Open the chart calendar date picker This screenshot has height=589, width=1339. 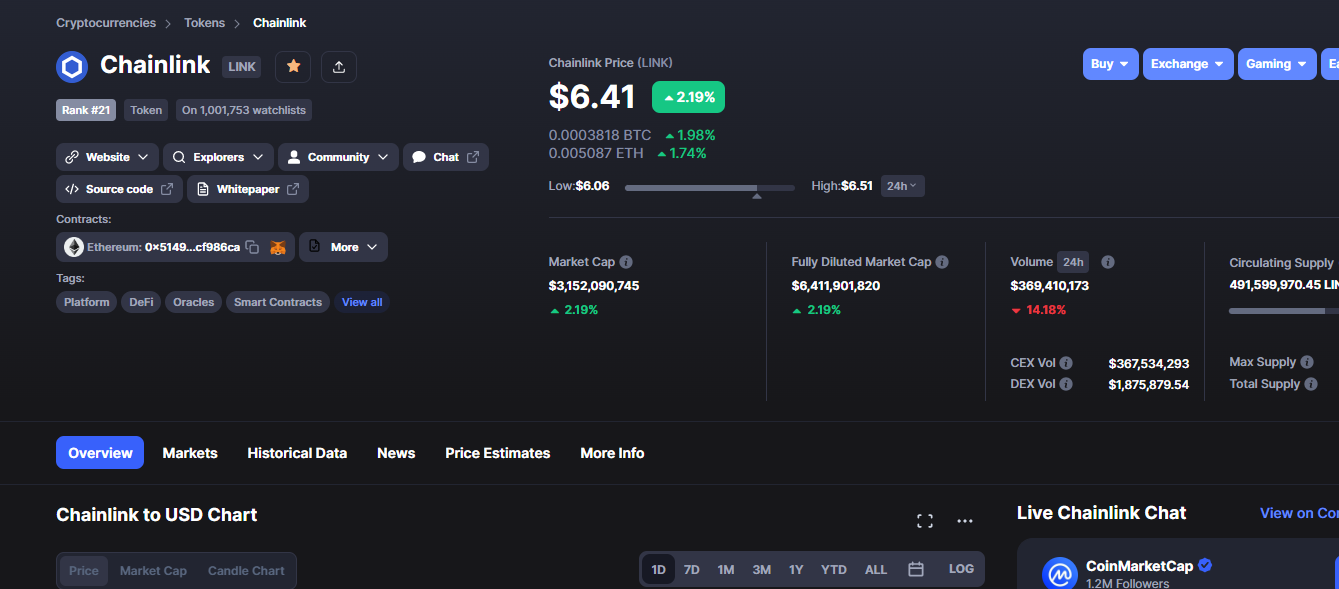916,570
